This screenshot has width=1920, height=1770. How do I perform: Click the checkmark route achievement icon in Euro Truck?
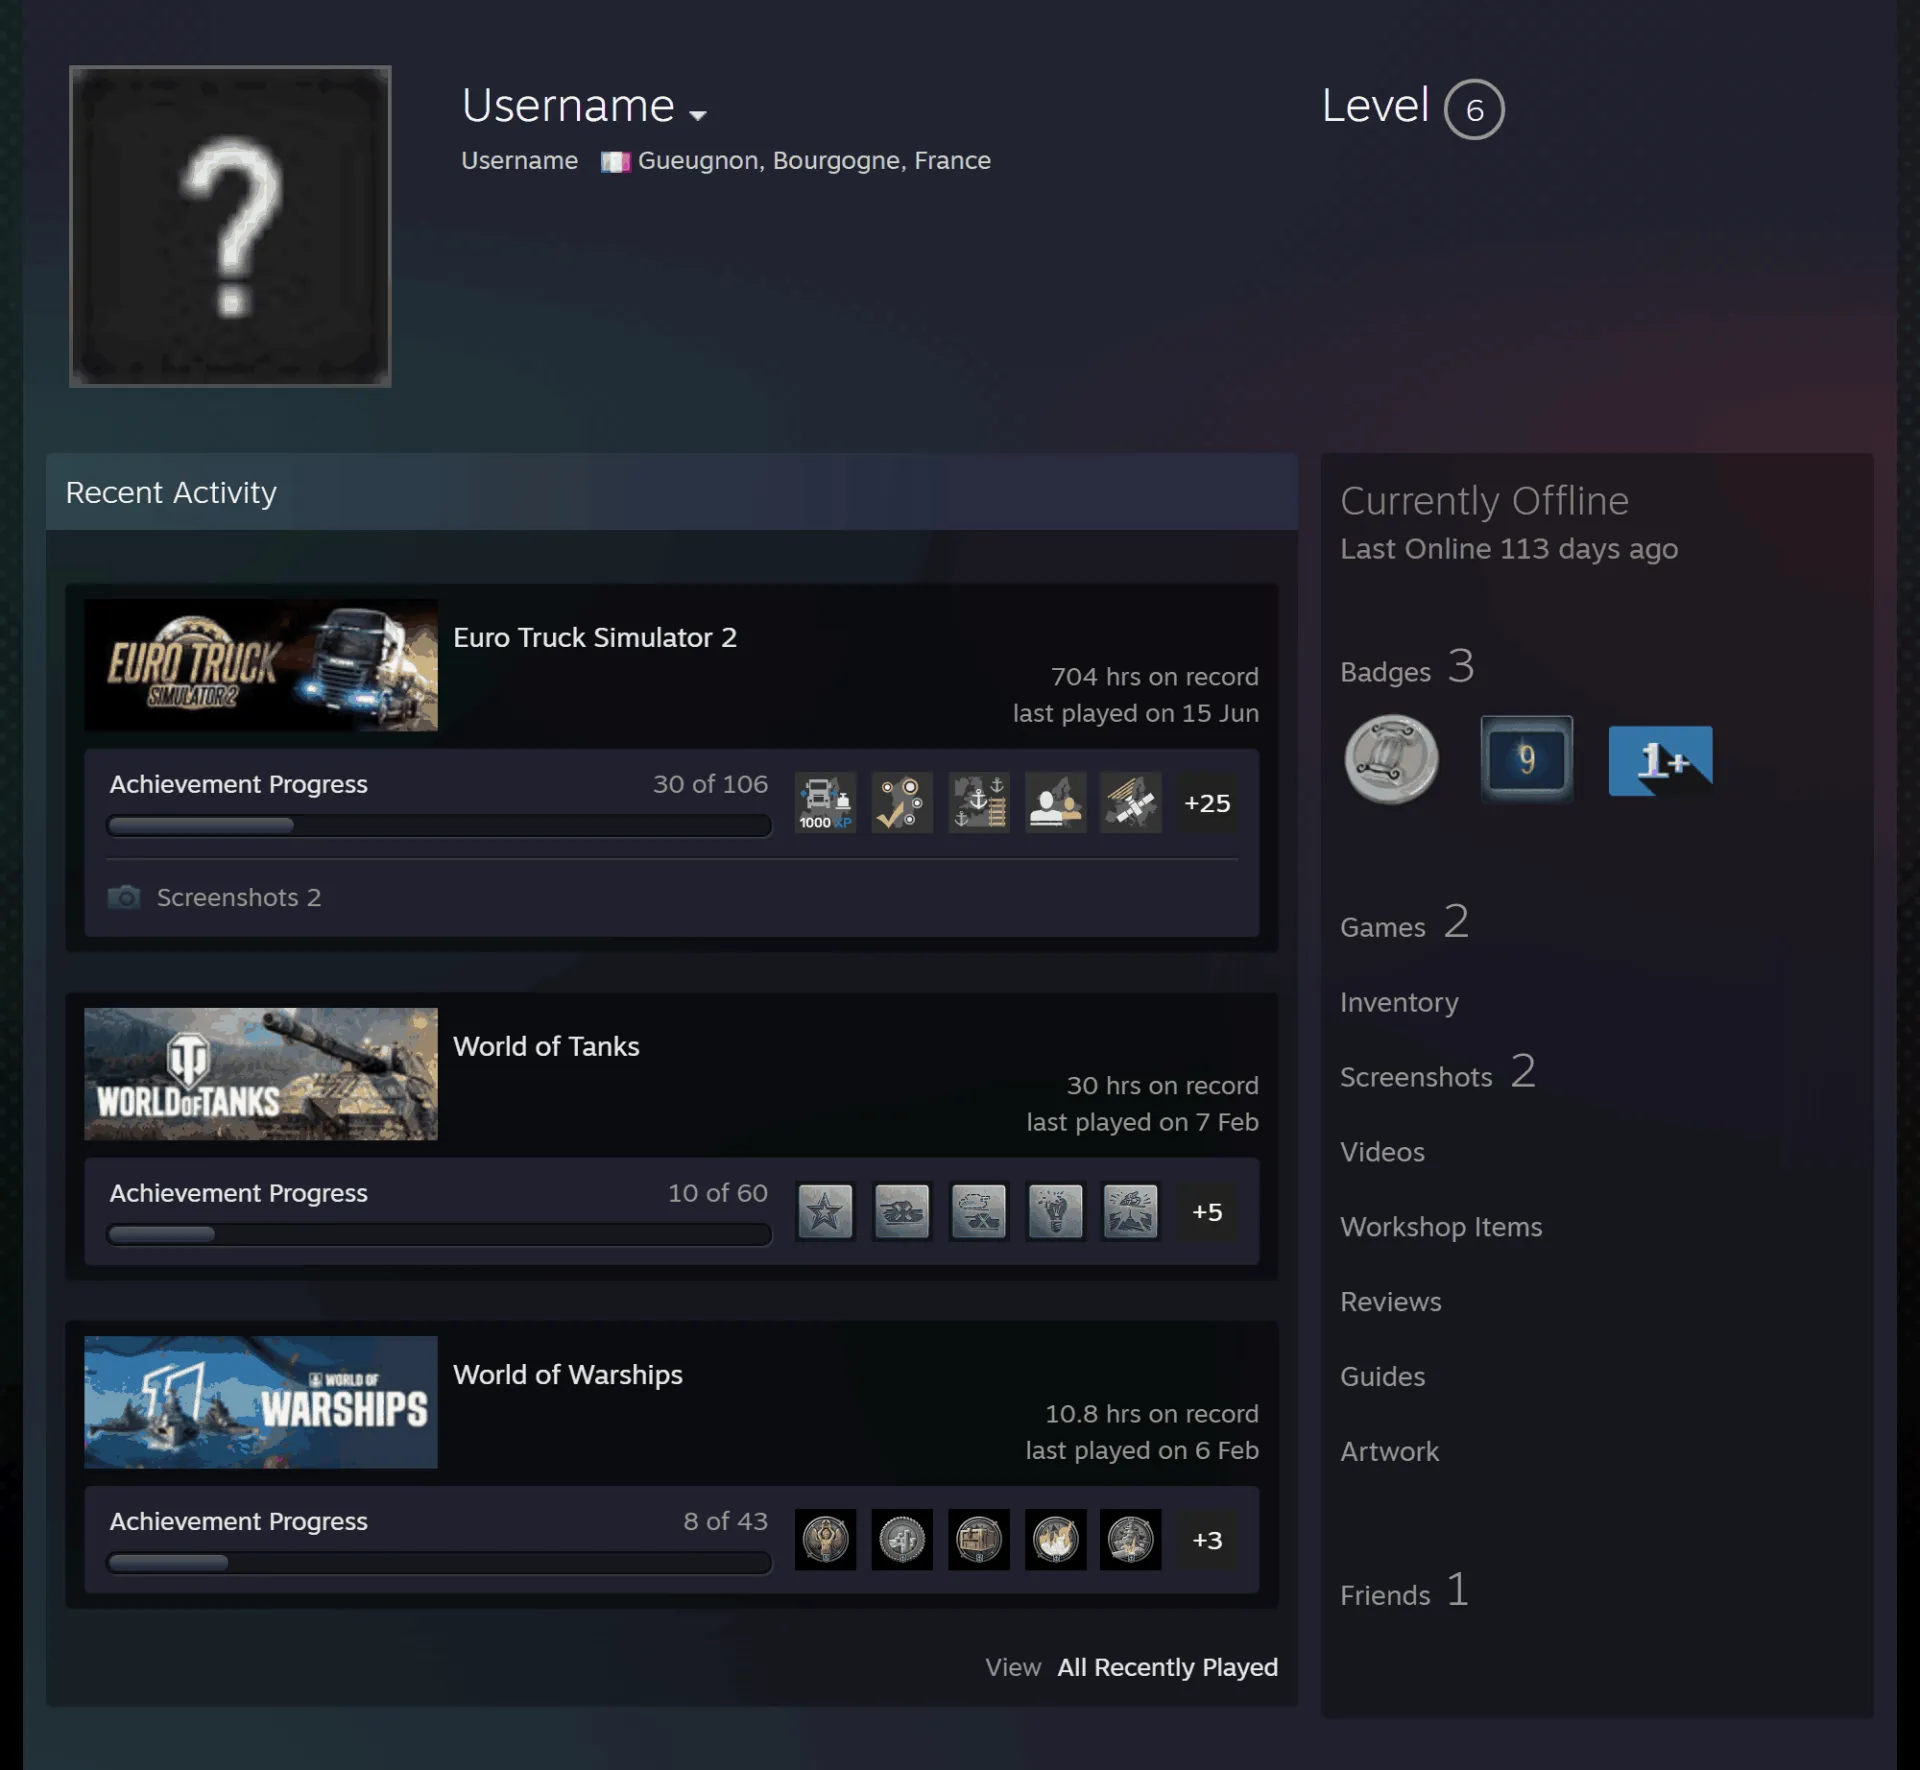(x=902, y=802)
